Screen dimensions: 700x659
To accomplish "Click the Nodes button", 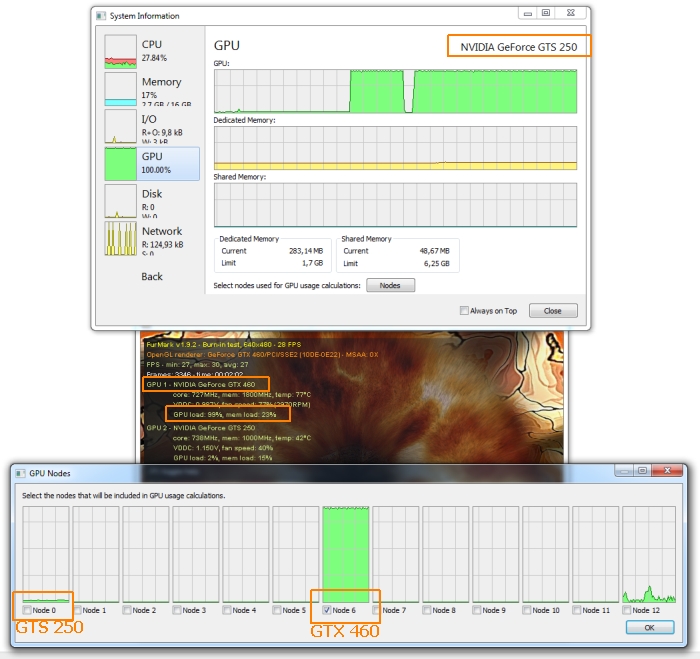I will tap(390, 285).
